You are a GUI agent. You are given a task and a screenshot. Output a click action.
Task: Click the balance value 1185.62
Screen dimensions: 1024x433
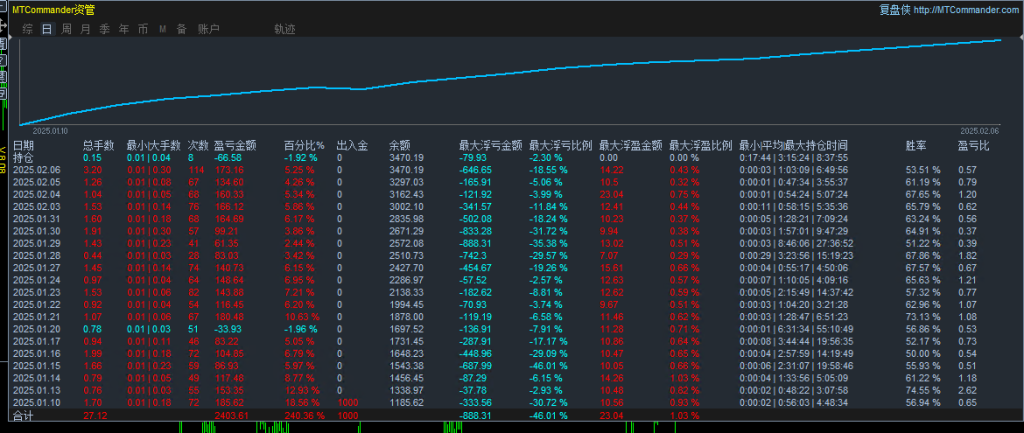tap(406, 402)
